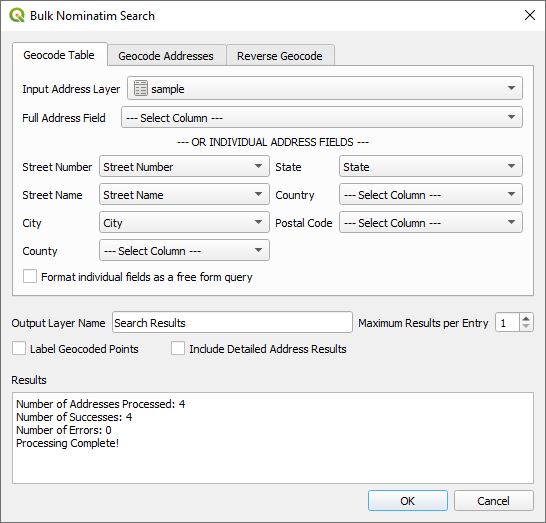Click the Cancel button
546x523 pixels.
coord(493,501)
